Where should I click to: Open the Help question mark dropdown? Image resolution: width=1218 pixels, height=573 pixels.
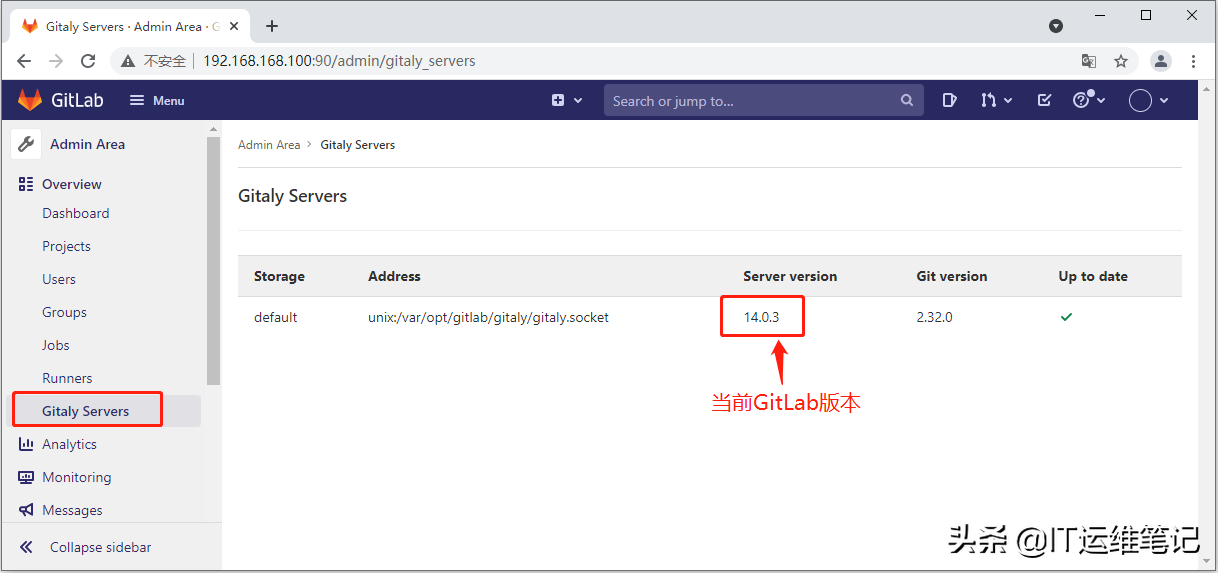coord(1088,100)
